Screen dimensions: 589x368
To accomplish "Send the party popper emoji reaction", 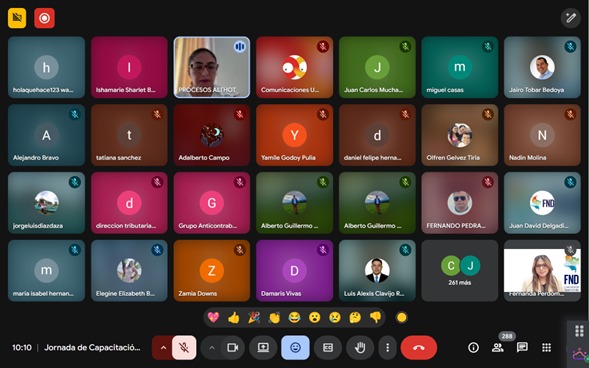I will click(254, 318).
